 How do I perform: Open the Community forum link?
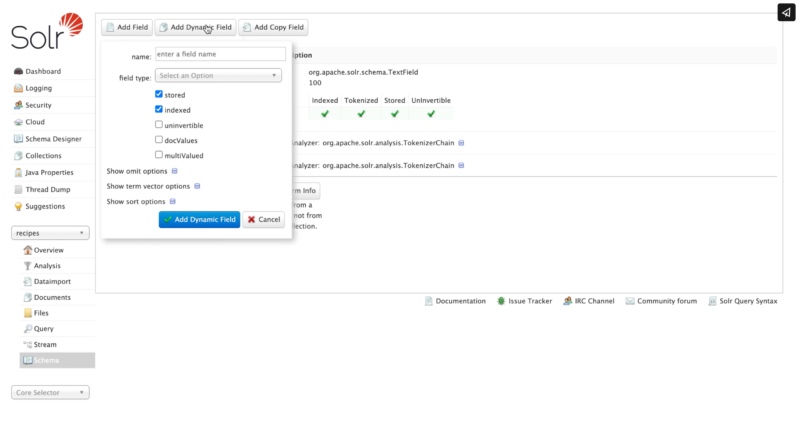tap(667, 301)
